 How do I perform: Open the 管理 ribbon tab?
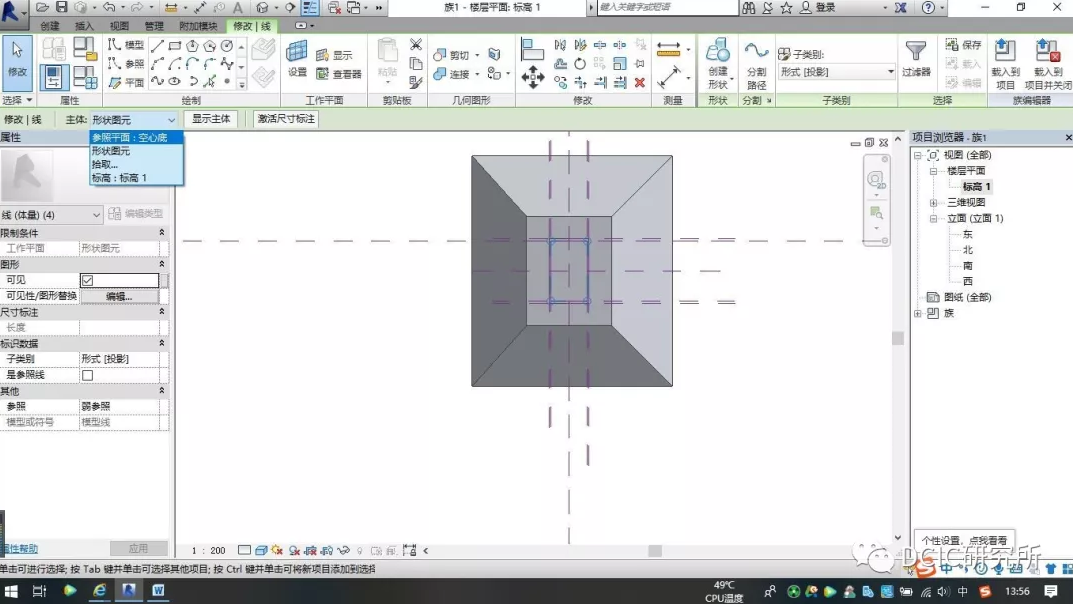tap(154, 26)
